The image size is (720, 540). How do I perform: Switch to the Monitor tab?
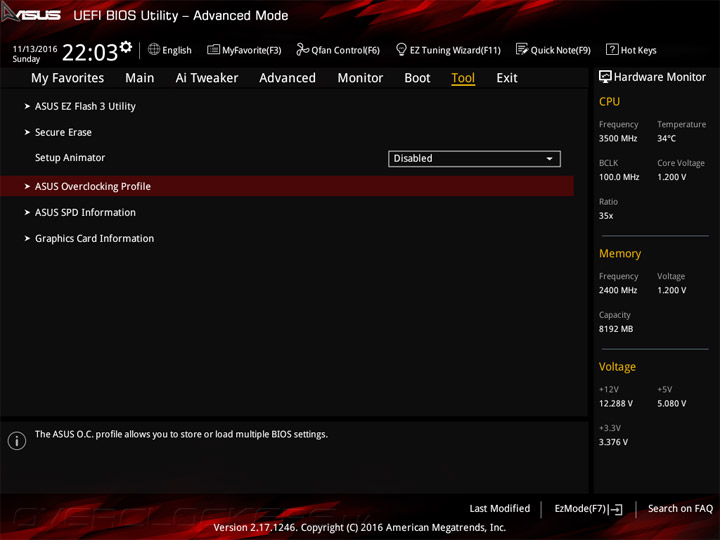point(360,78)
